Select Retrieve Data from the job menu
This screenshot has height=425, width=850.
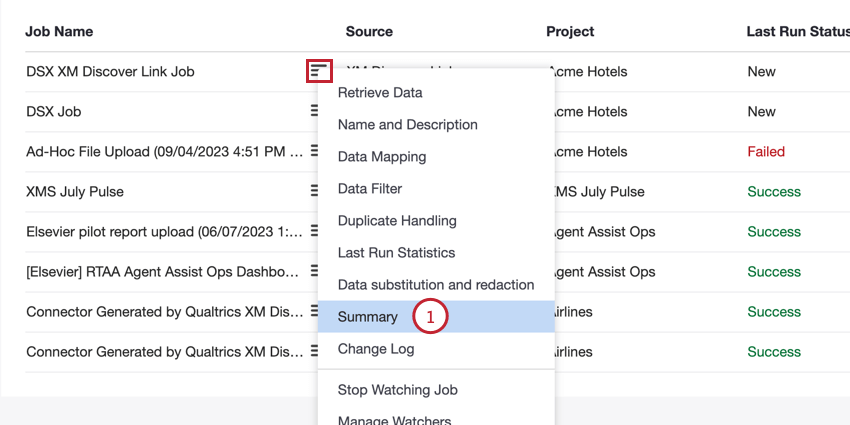(380, 93)
